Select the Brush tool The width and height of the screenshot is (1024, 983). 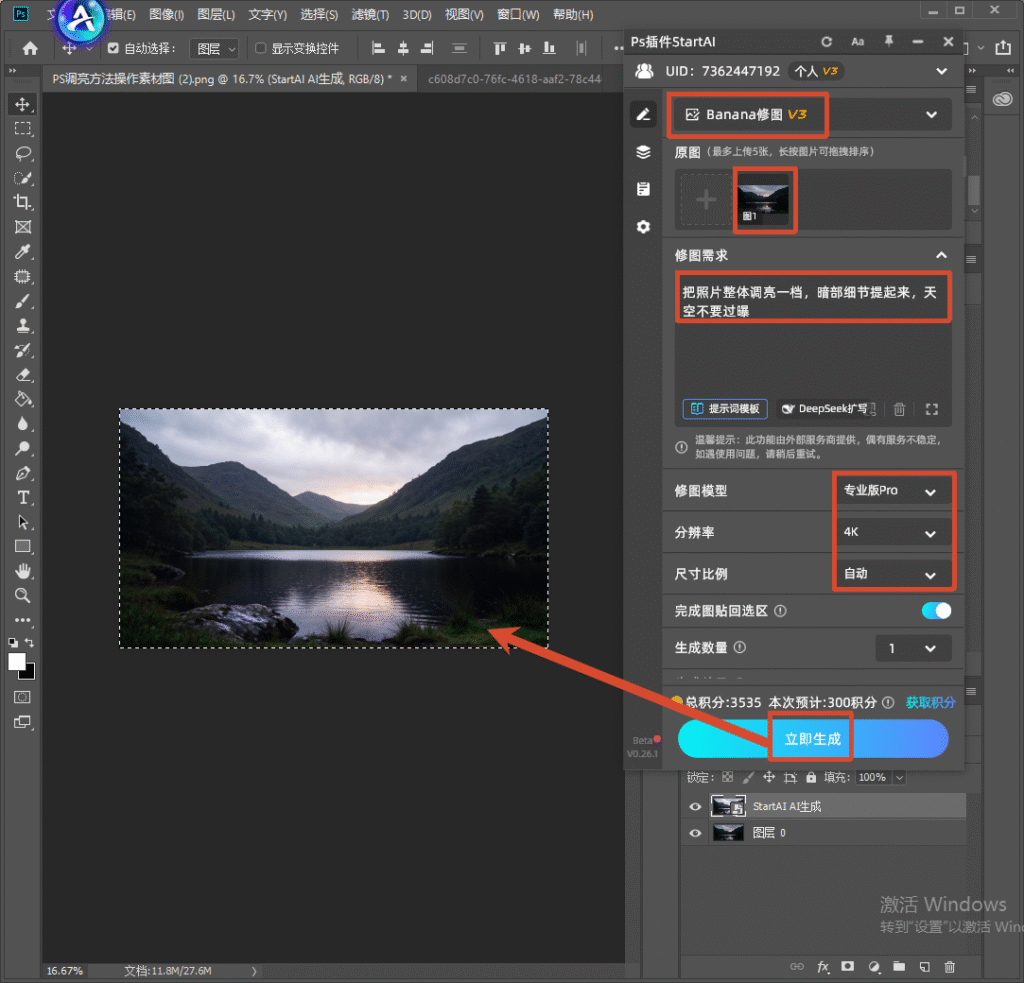click(x=23, y=301)
